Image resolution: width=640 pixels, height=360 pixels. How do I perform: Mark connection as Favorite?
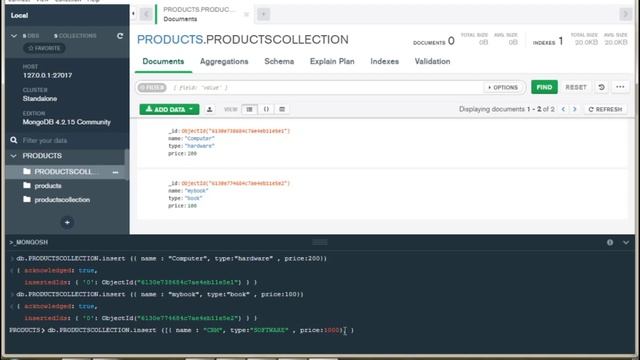[x=44, y=48]
